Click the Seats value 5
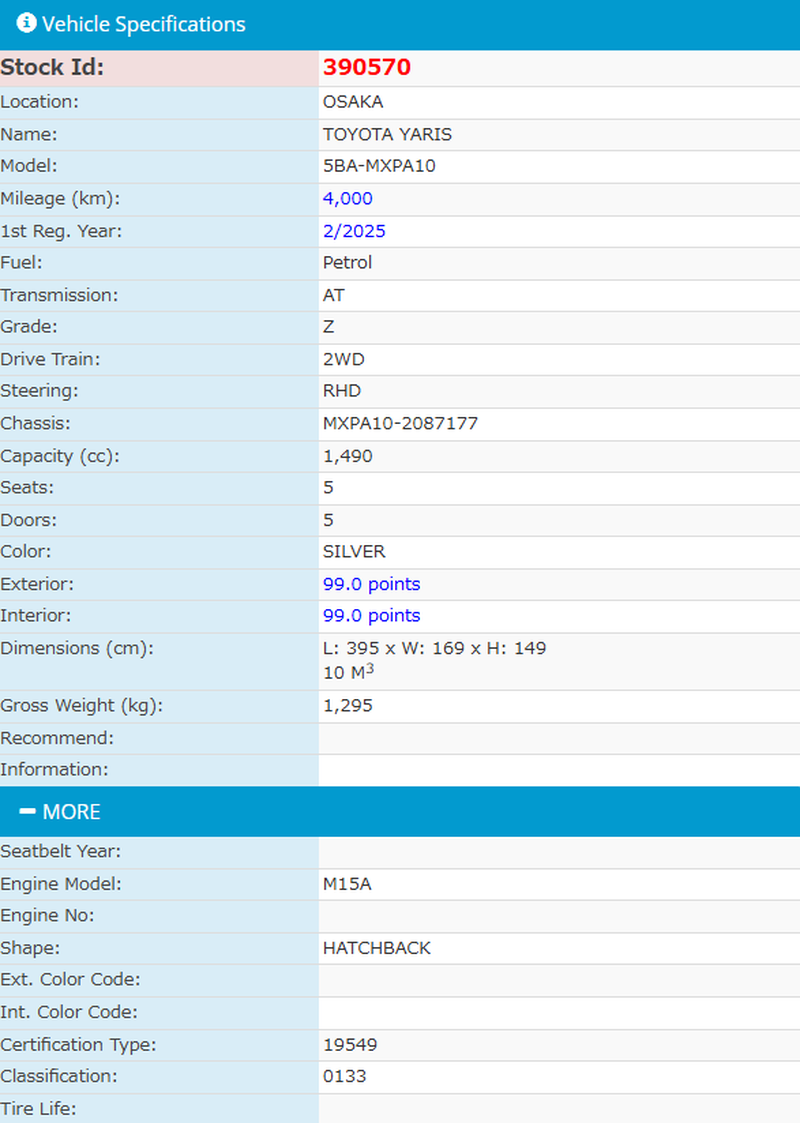The image size is (800, 1123). pos(328,488)
